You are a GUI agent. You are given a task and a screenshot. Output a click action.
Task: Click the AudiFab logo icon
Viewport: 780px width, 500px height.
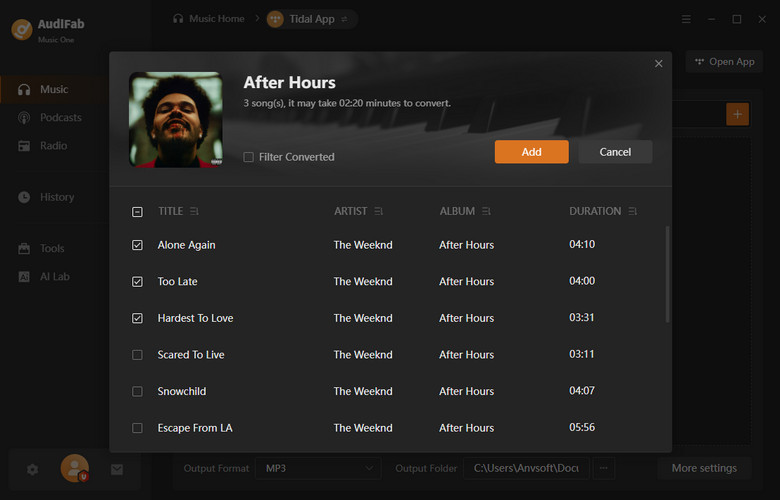point(22,30)
